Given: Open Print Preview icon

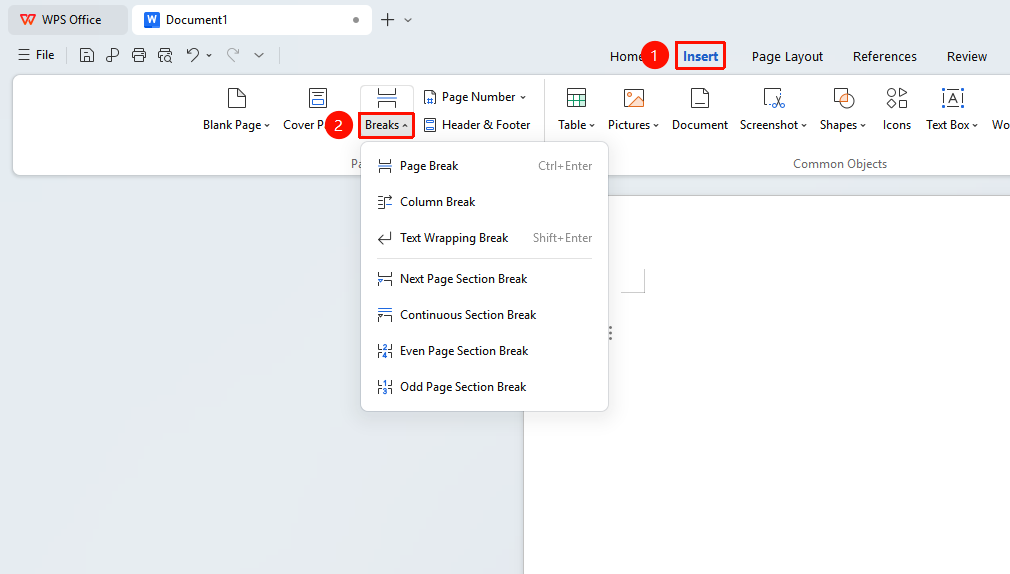Looking at the screenshot, I should (x=165, y=55).
